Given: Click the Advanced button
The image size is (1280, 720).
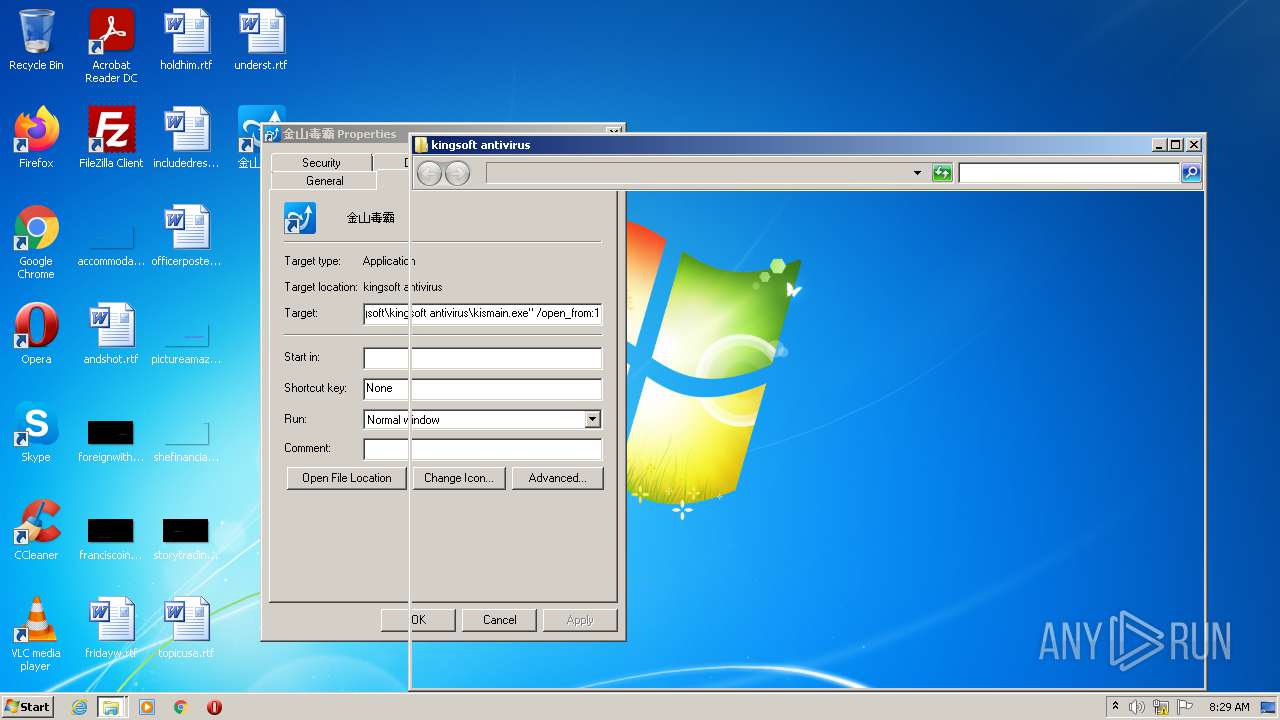Looking at the screenshot, I should pyautogui.click(x=557, y=478).
